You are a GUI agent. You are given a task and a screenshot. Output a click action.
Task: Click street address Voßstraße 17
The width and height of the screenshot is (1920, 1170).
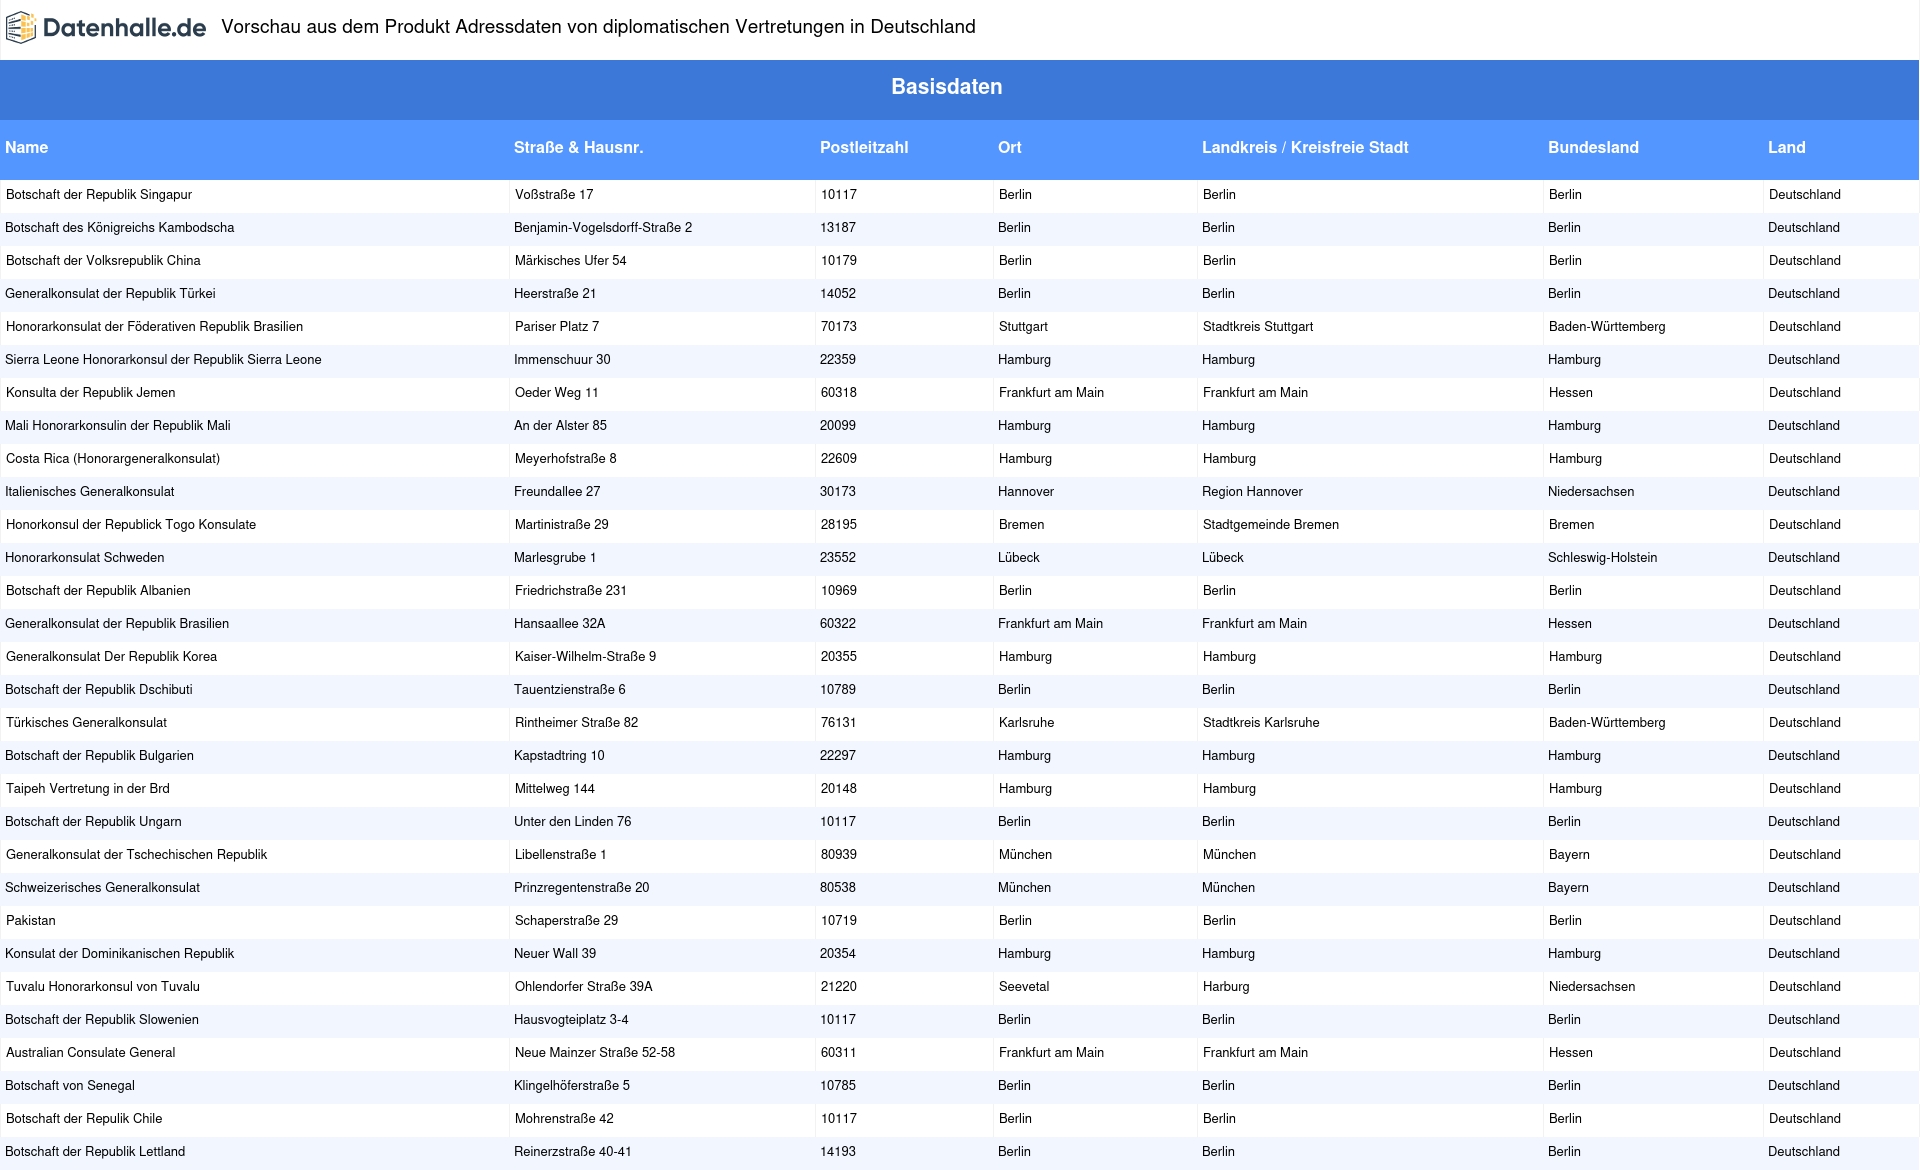click(554, 194)
